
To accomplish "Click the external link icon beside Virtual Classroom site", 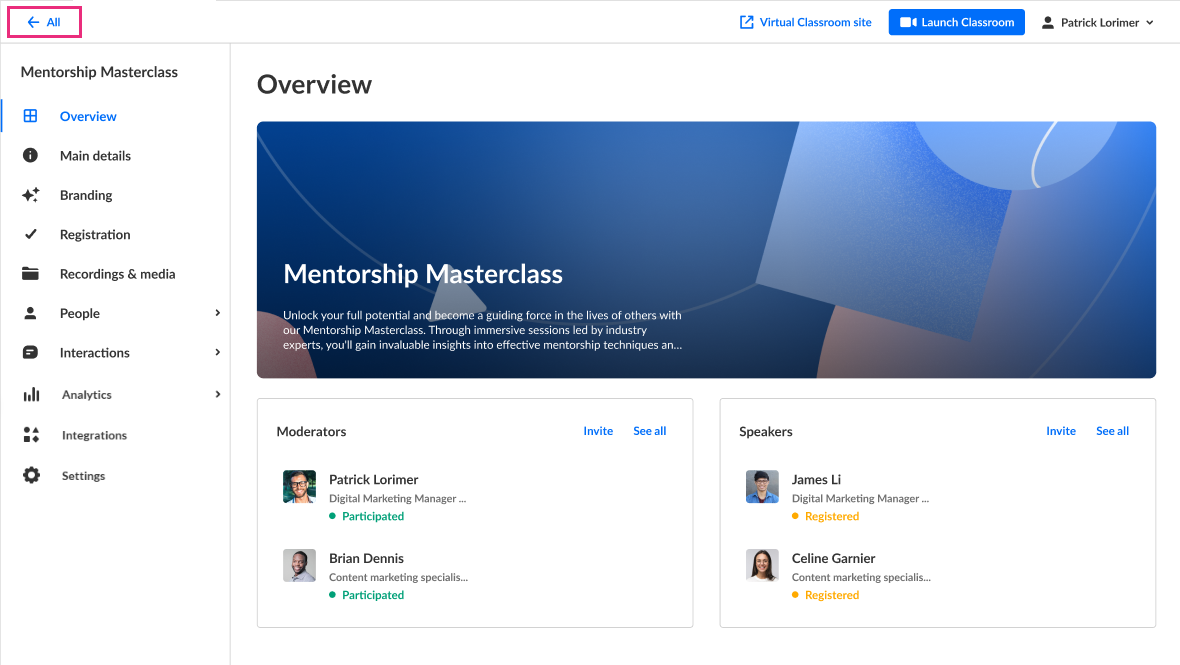I will (x=747, y=22).
